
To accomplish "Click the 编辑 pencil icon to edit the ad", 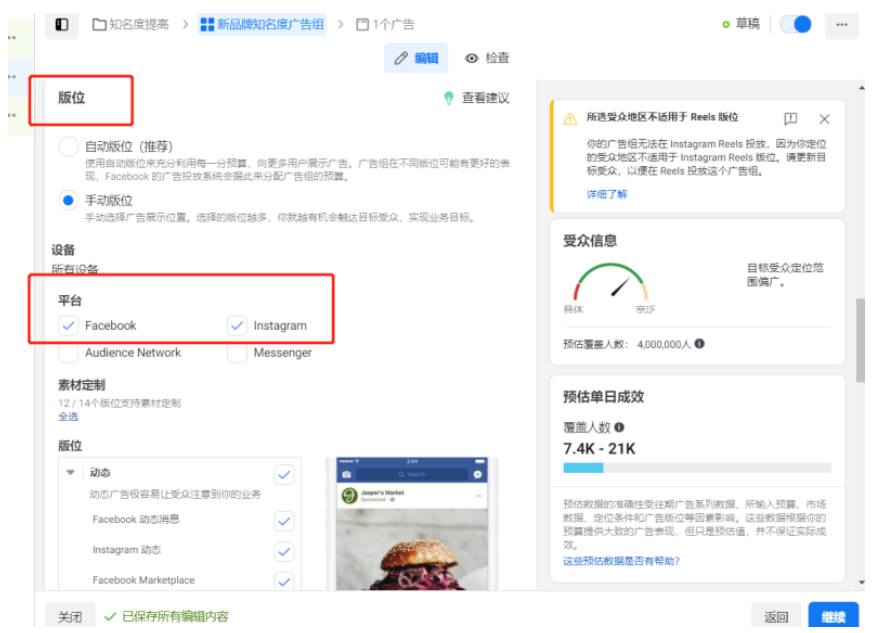I will pos(401,57).
